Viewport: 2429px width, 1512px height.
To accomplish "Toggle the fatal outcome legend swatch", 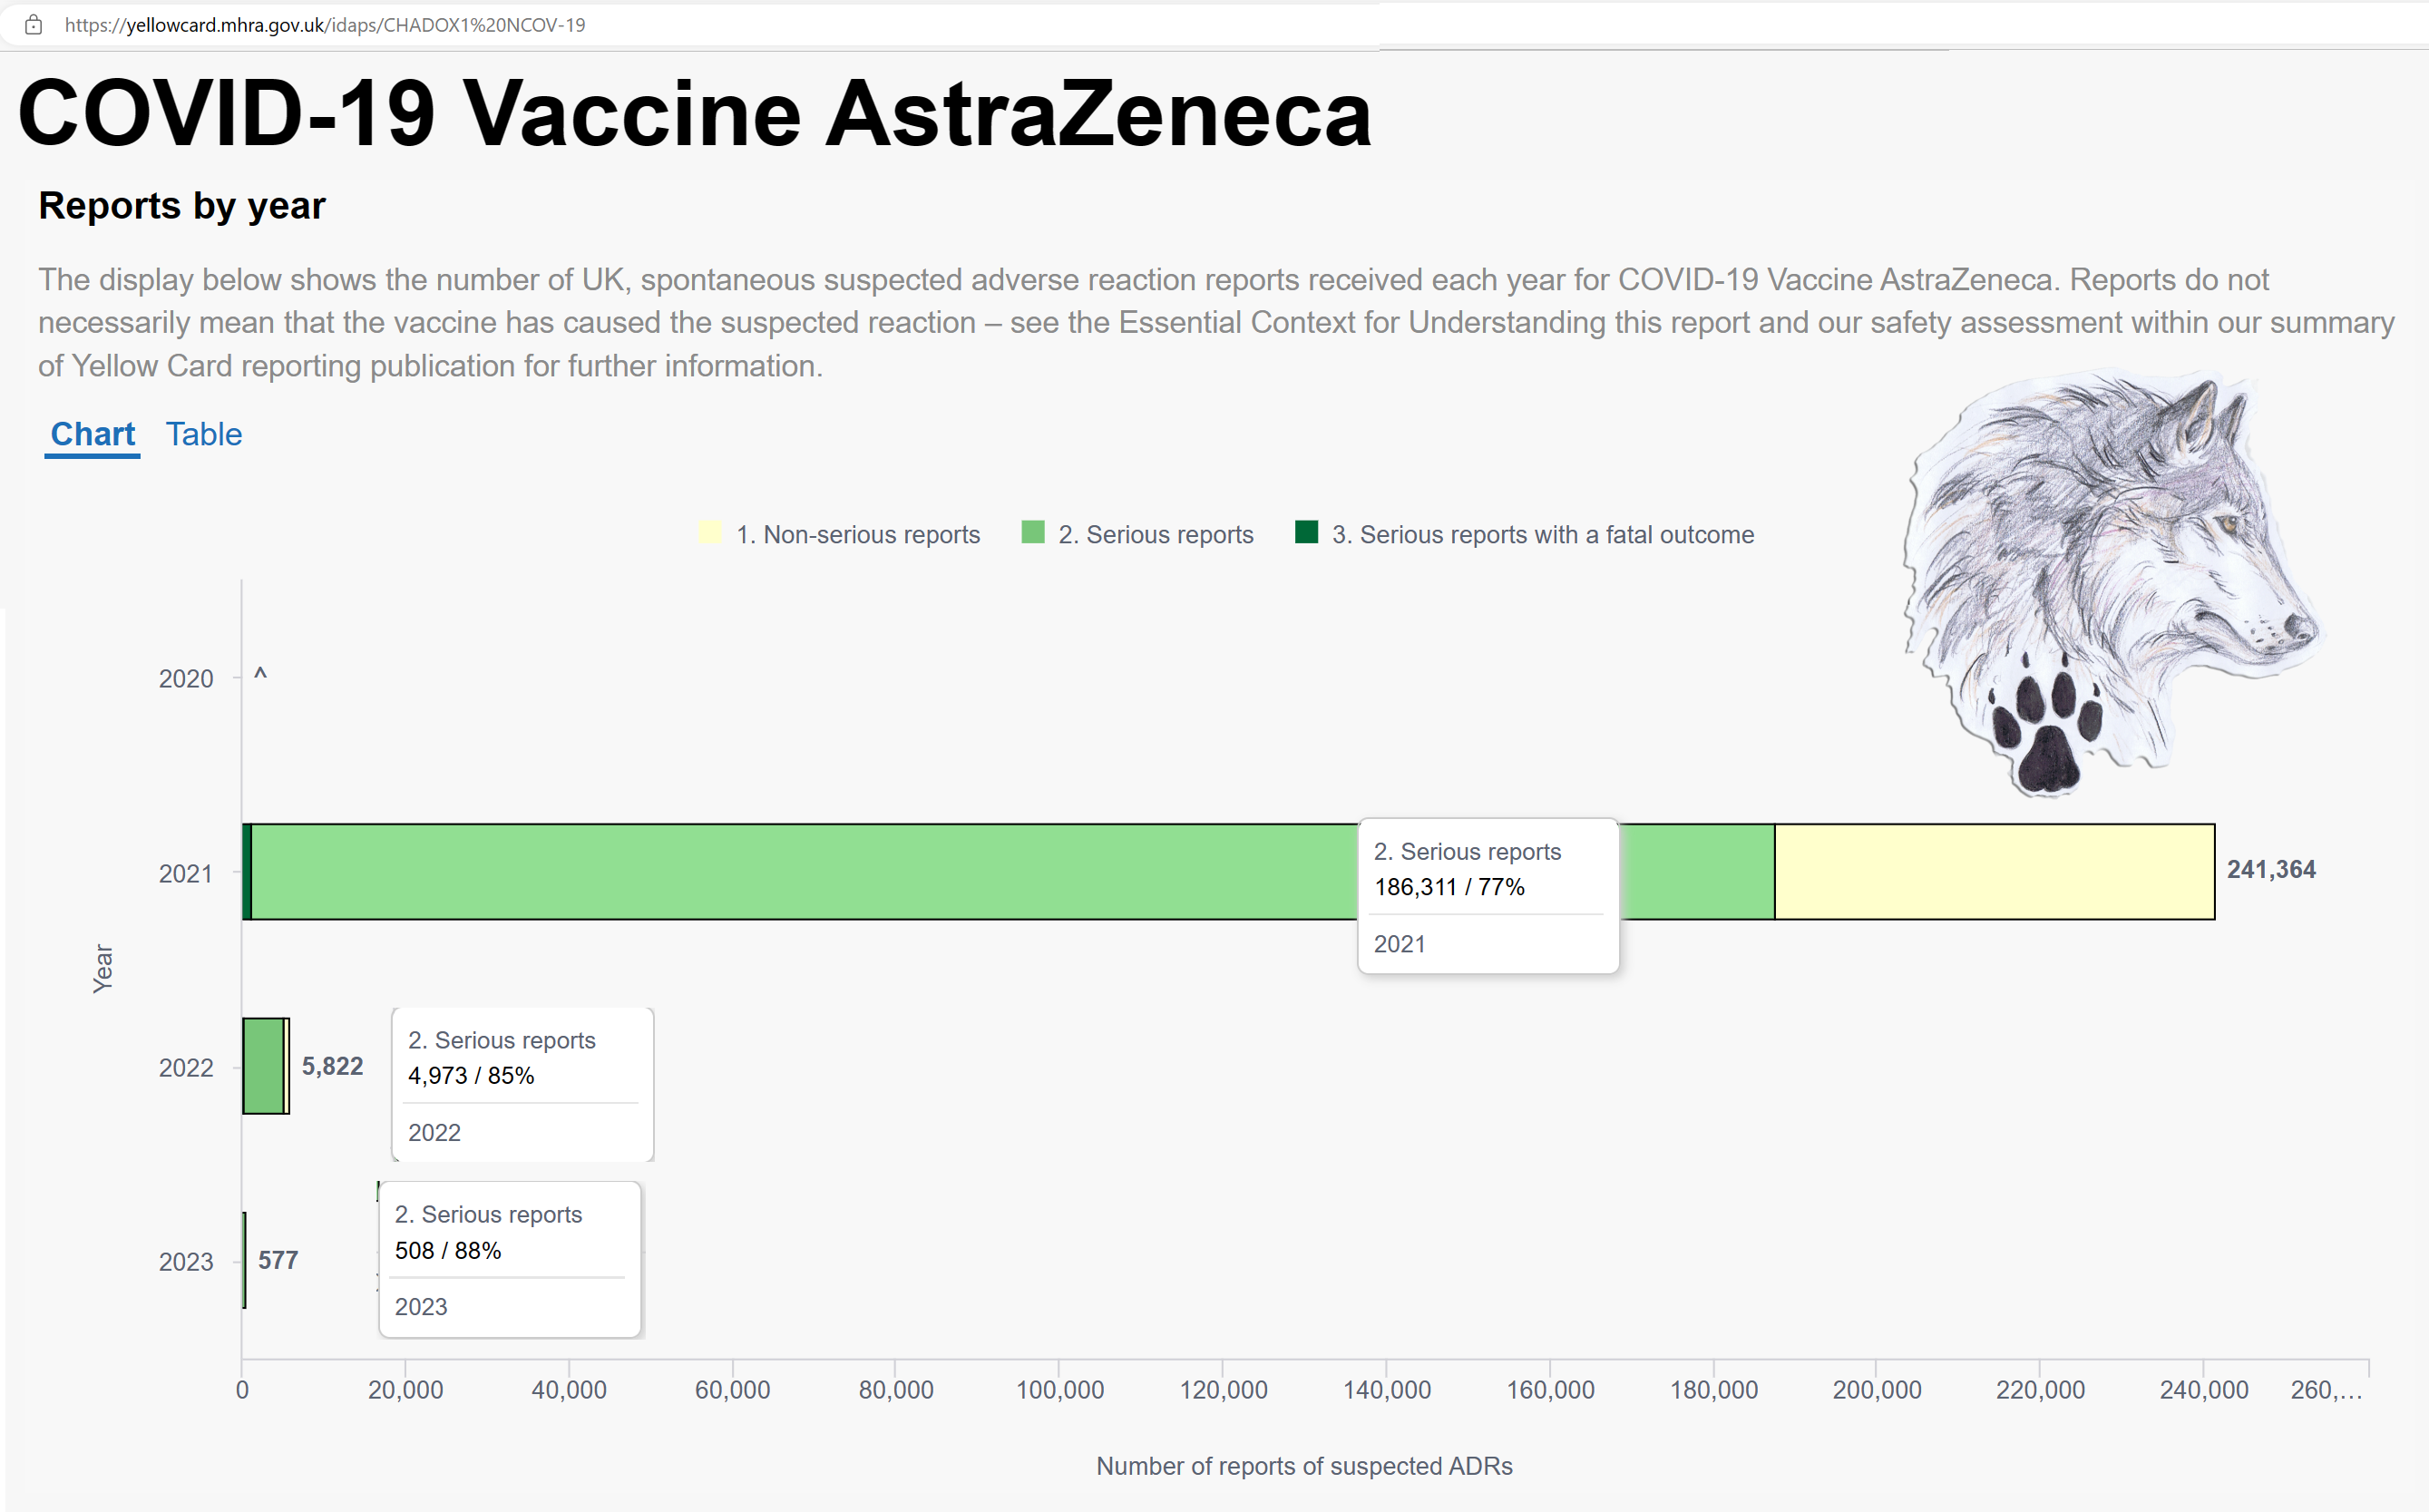I will pyautogui.click(x=1306, y=532).
